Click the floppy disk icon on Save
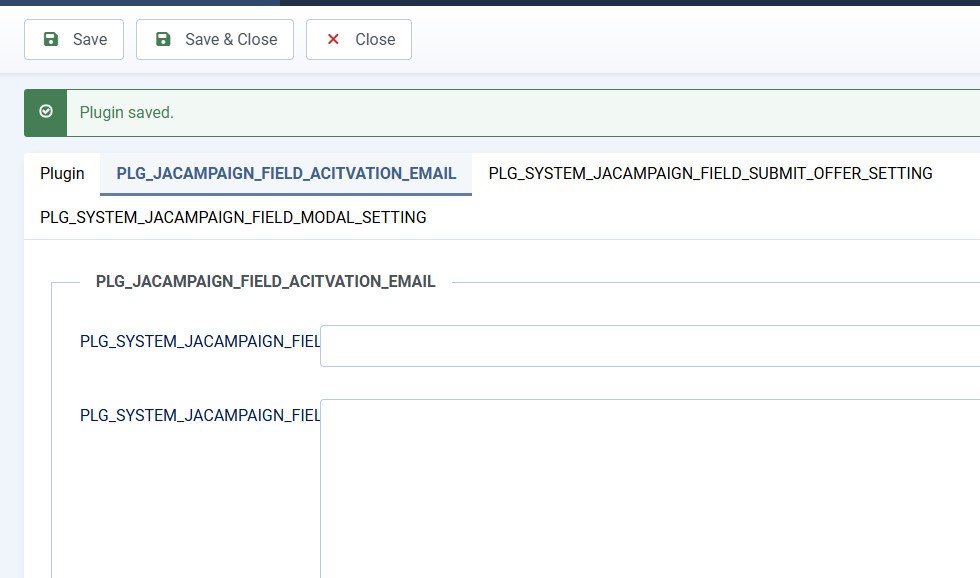980x578 pixels. [51, 39]
